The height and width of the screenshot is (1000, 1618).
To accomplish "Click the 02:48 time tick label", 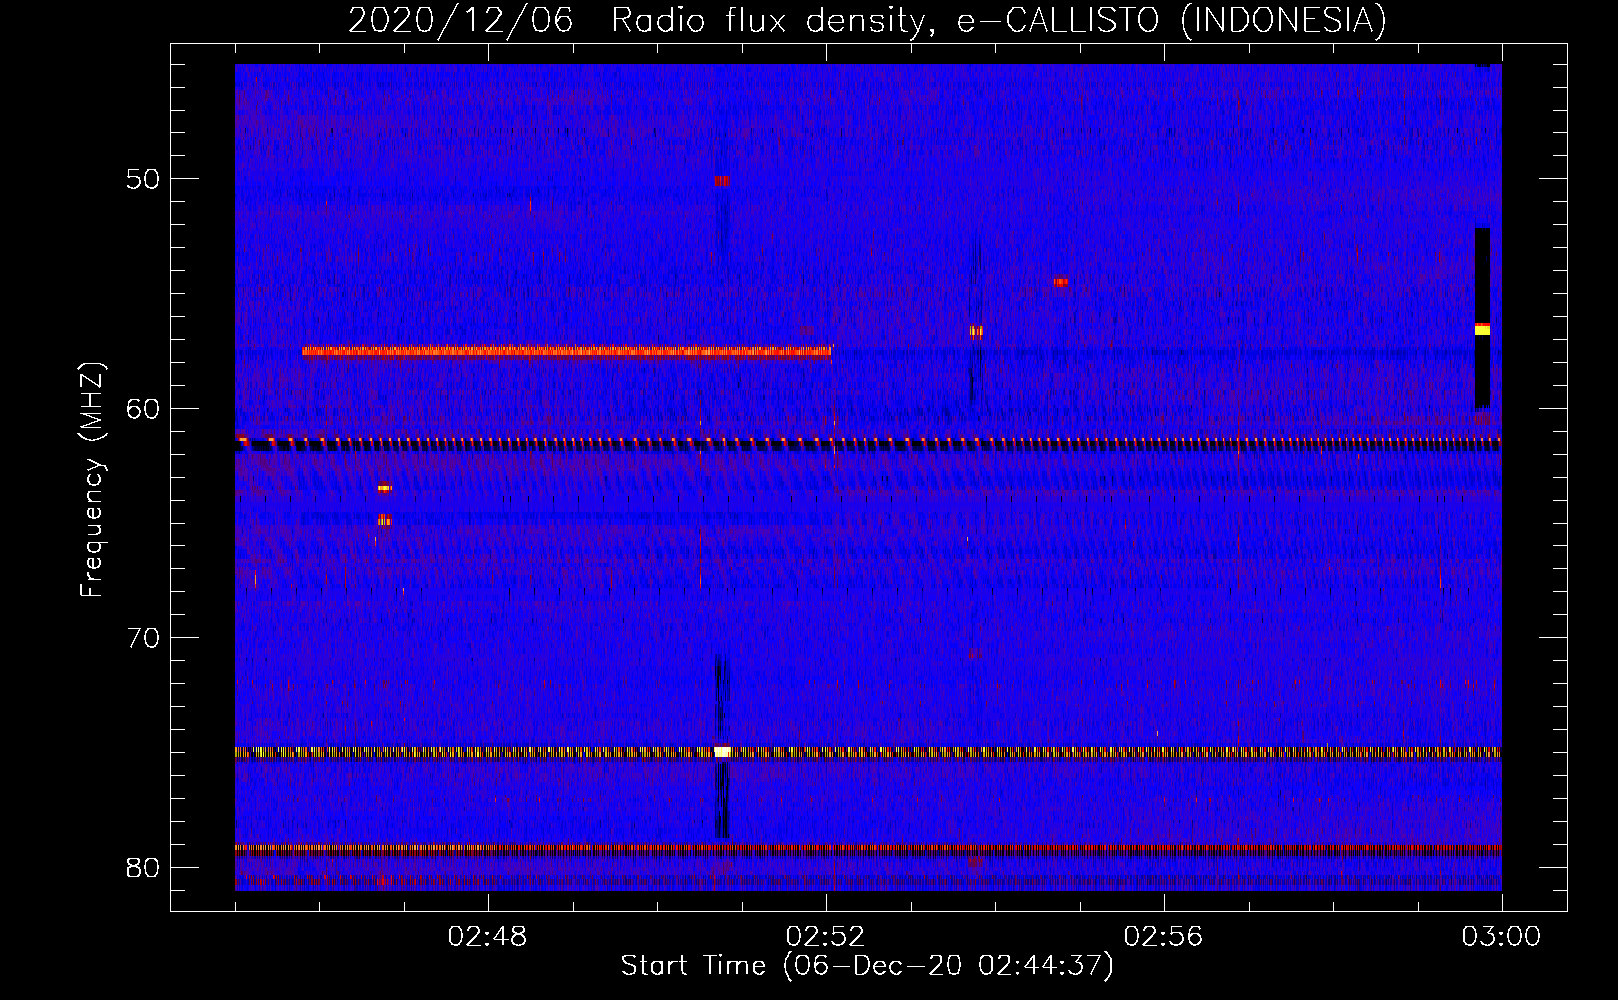I will tap(488, 937).
